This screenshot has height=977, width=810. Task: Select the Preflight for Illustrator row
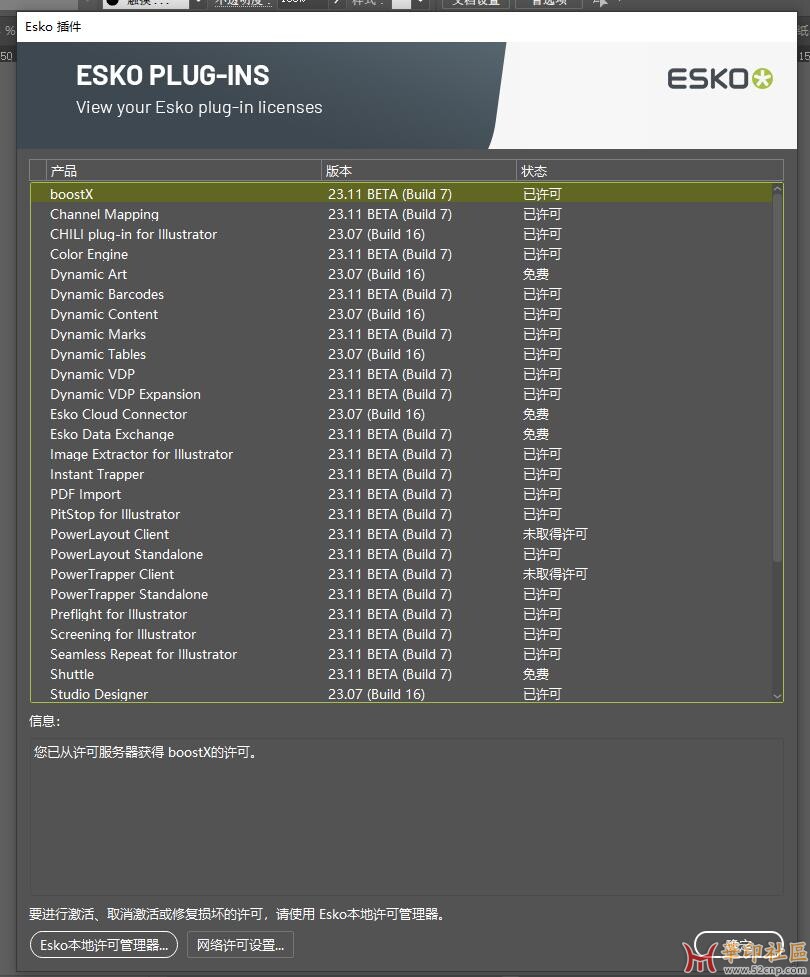401,614
